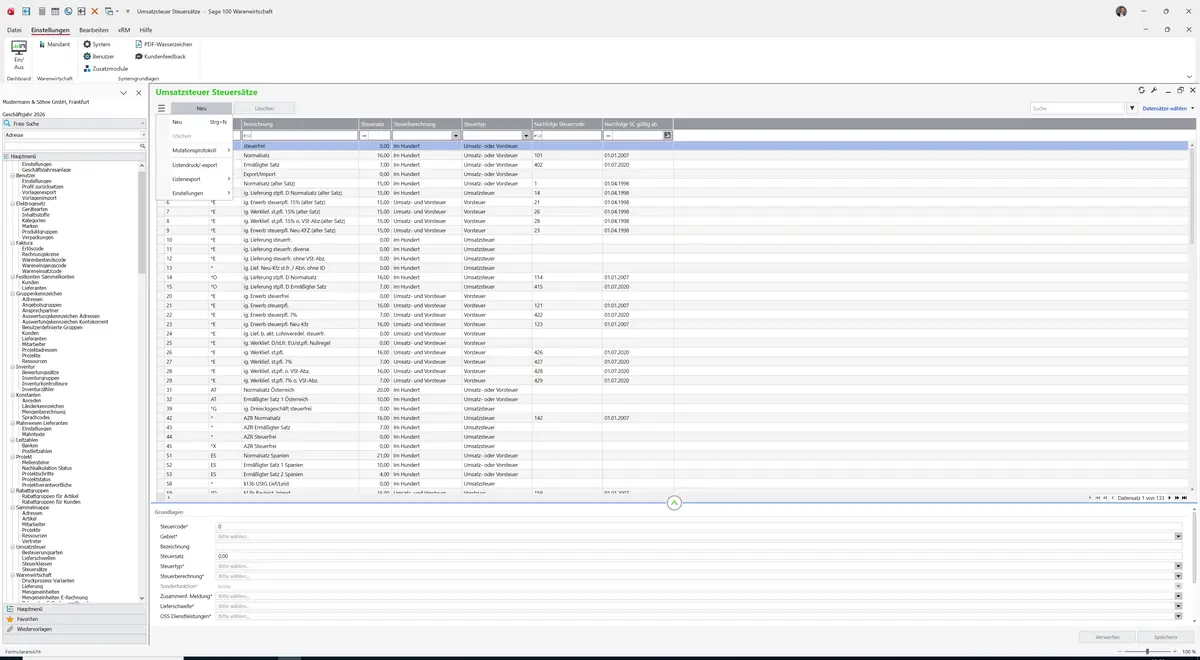This screenshot has height=660, width=1200.
Task: Click the Verwerfen button
Action: pyautogui.click(x=1107, y=636)
